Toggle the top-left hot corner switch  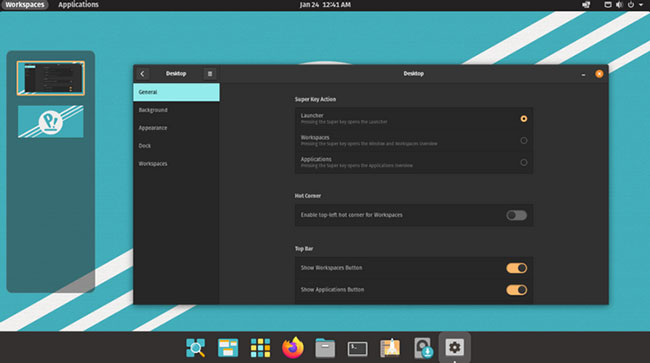[x=517, y=215]
